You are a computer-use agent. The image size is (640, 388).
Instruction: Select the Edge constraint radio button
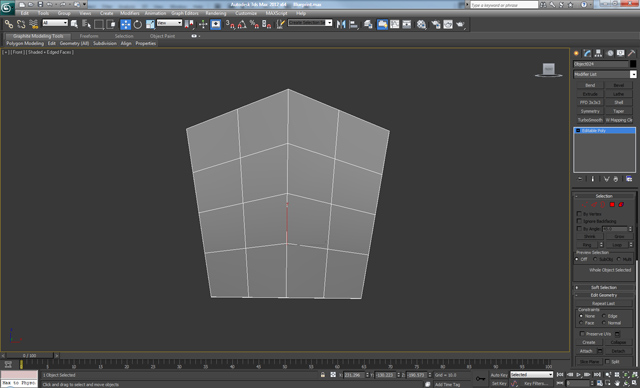[x=604, y=316]
